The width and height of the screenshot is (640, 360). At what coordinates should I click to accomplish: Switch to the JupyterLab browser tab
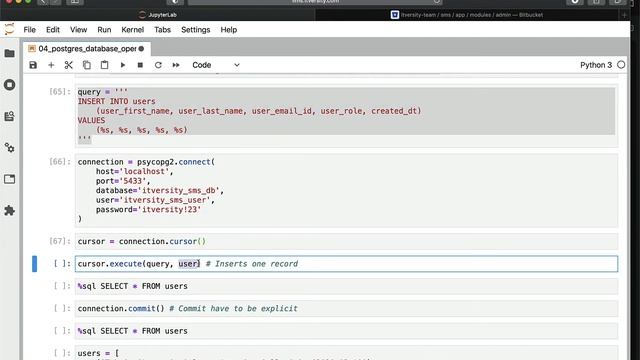pos(158,15)
